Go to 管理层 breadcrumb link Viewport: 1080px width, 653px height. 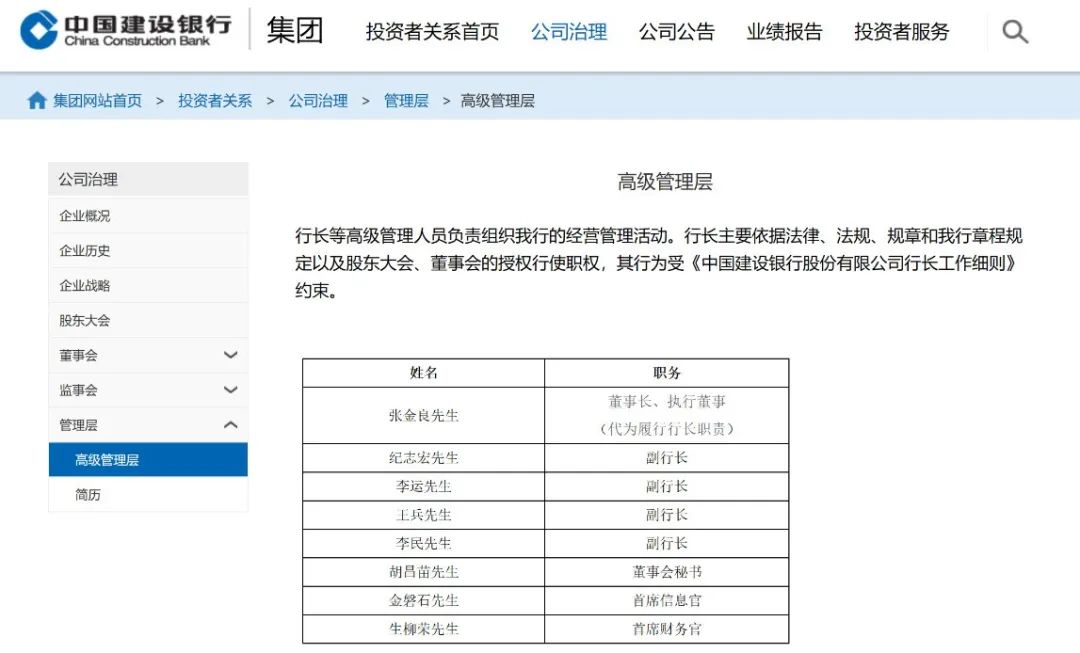(x=406, y=101)
